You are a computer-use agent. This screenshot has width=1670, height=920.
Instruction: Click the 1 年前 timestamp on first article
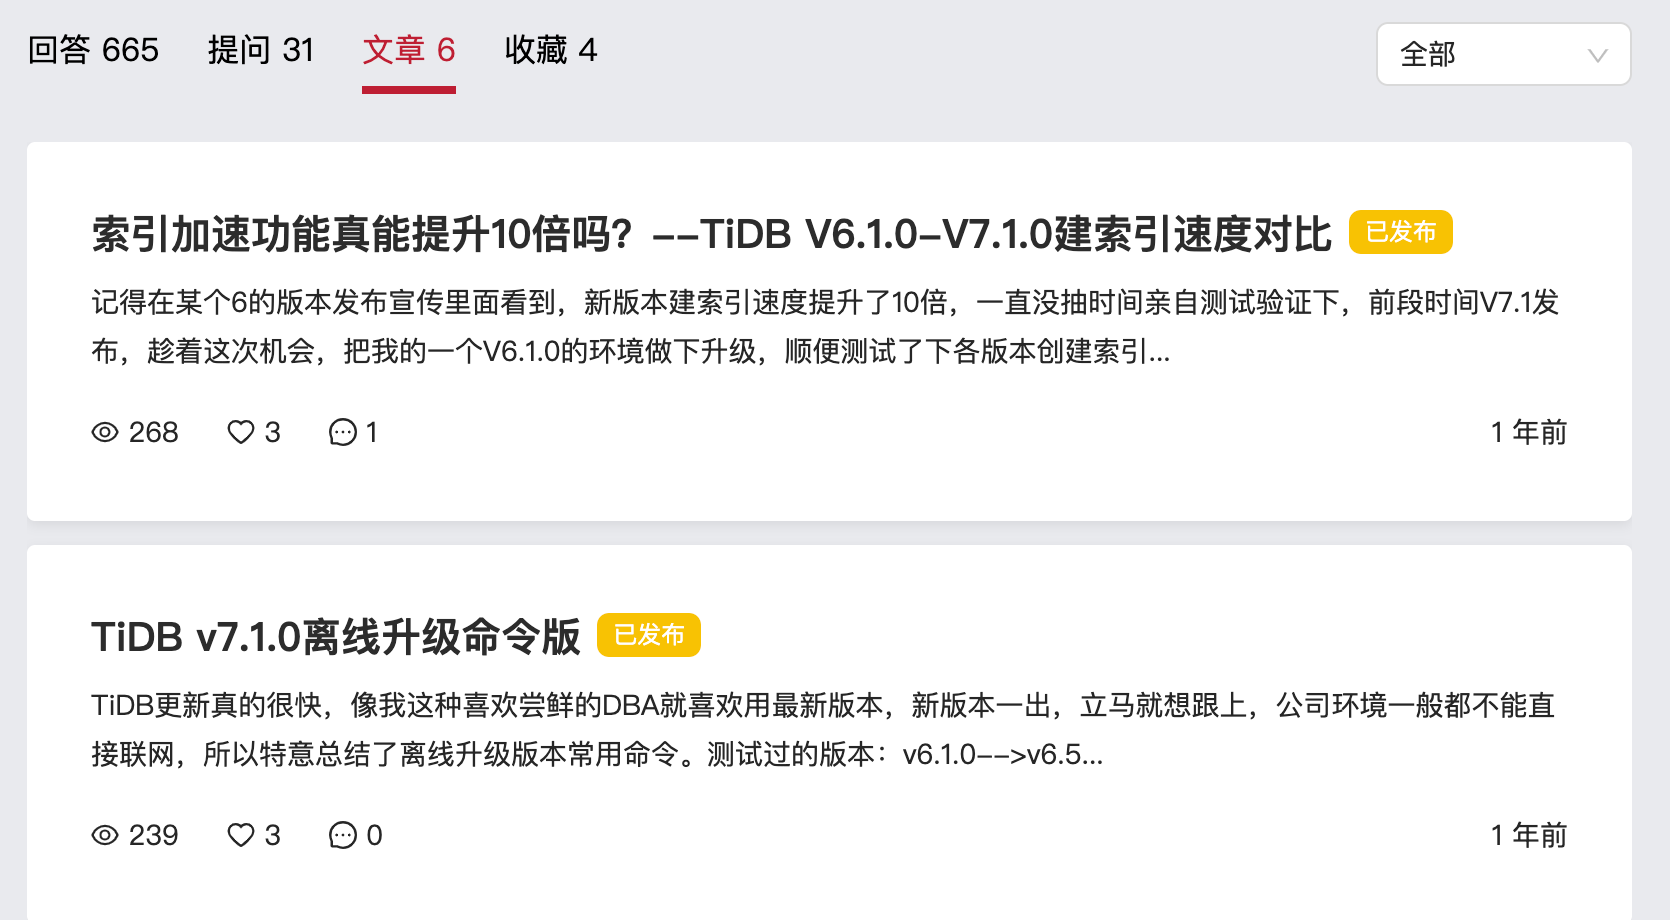coord(1528,432)
